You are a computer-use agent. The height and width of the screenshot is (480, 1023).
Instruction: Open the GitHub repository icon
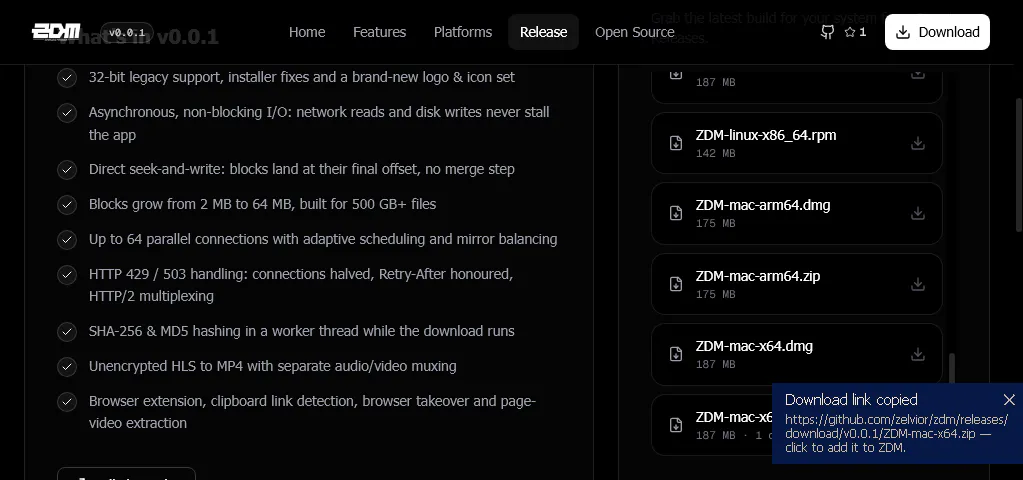(827, 32)
